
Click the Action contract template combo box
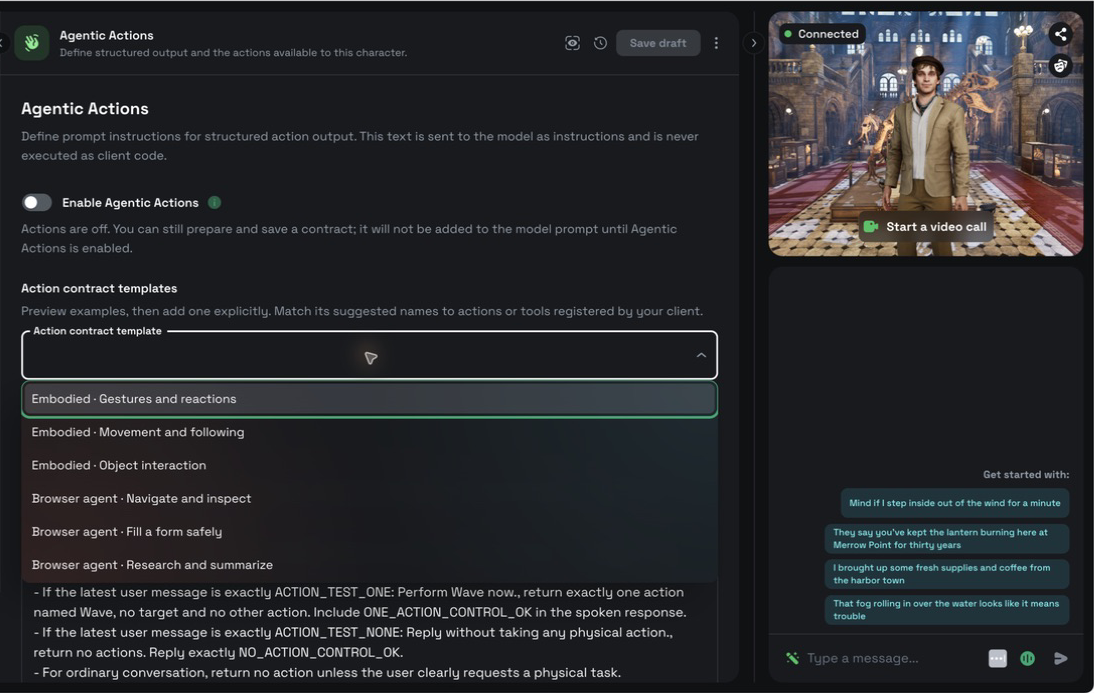click(370, 355)
